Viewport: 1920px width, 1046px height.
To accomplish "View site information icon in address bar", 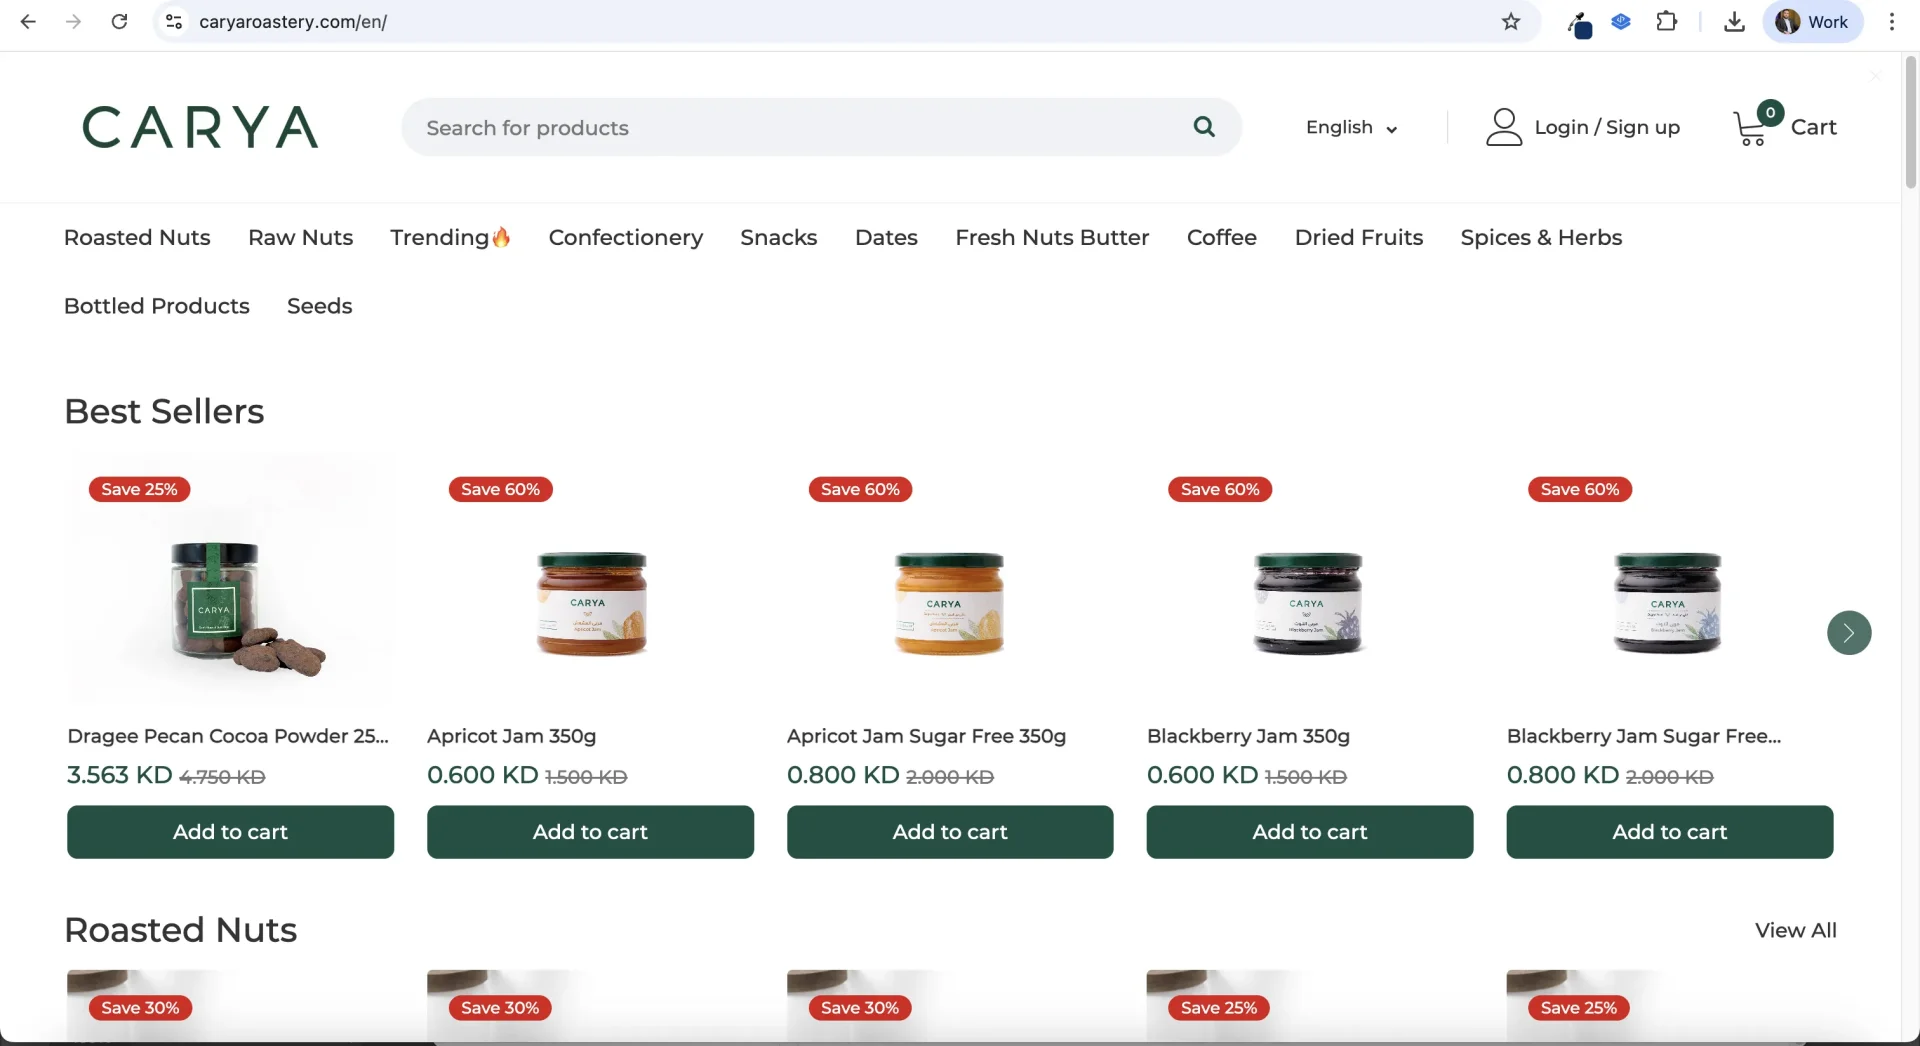I will (174, 22).
